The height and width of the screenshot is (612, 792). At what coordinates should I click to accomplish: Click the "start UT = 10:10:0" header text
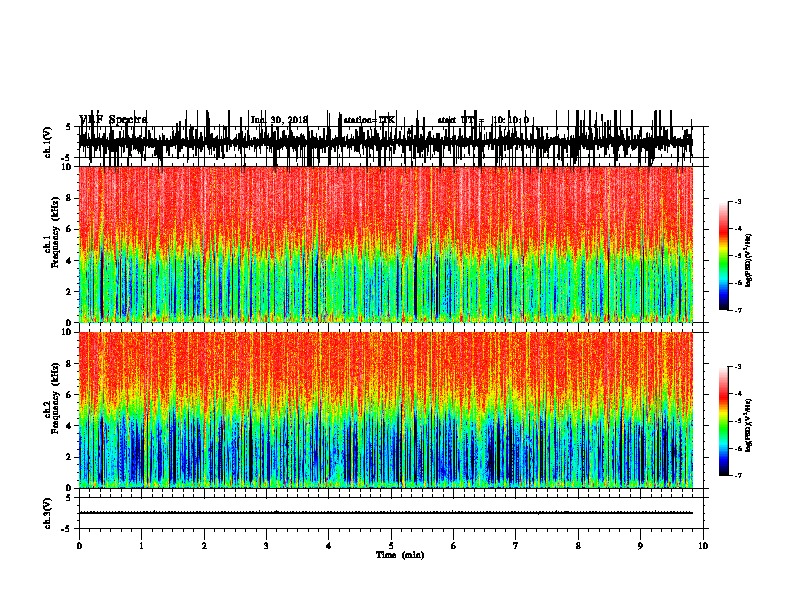click(x=483, y=120)
